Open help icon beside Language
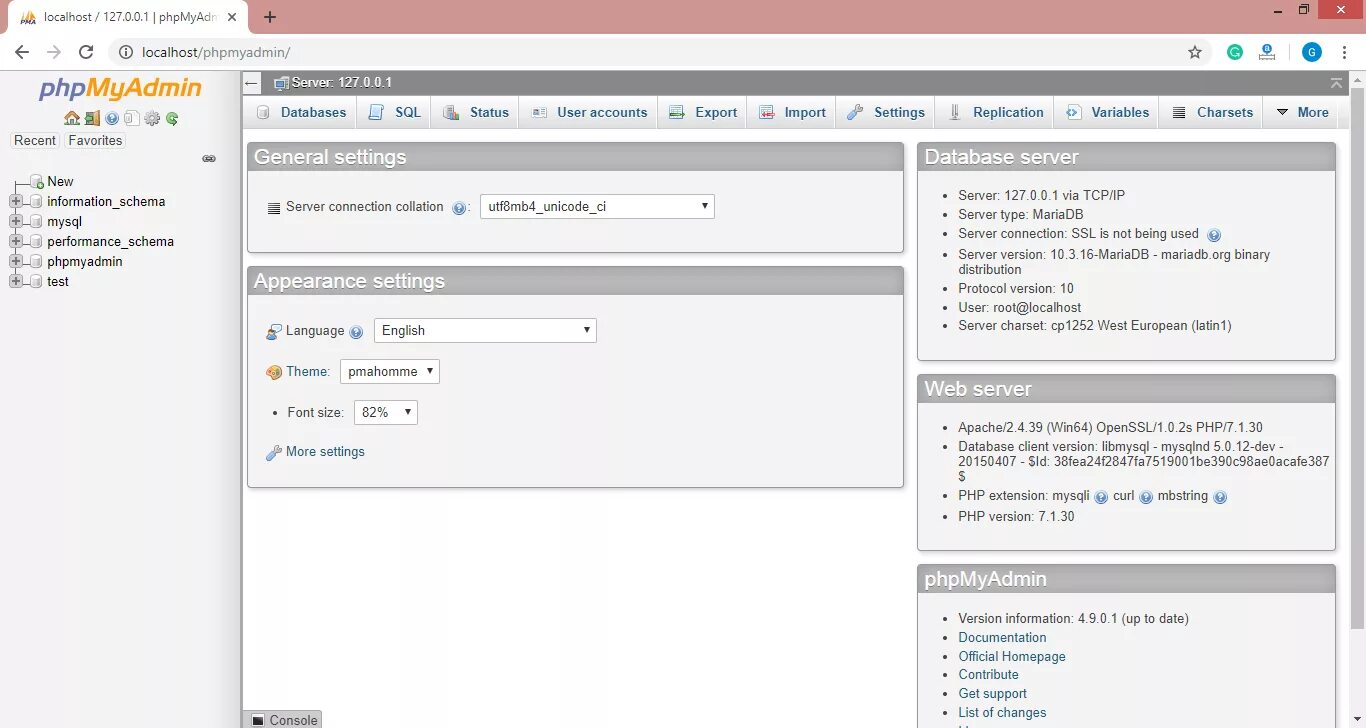 356,332
